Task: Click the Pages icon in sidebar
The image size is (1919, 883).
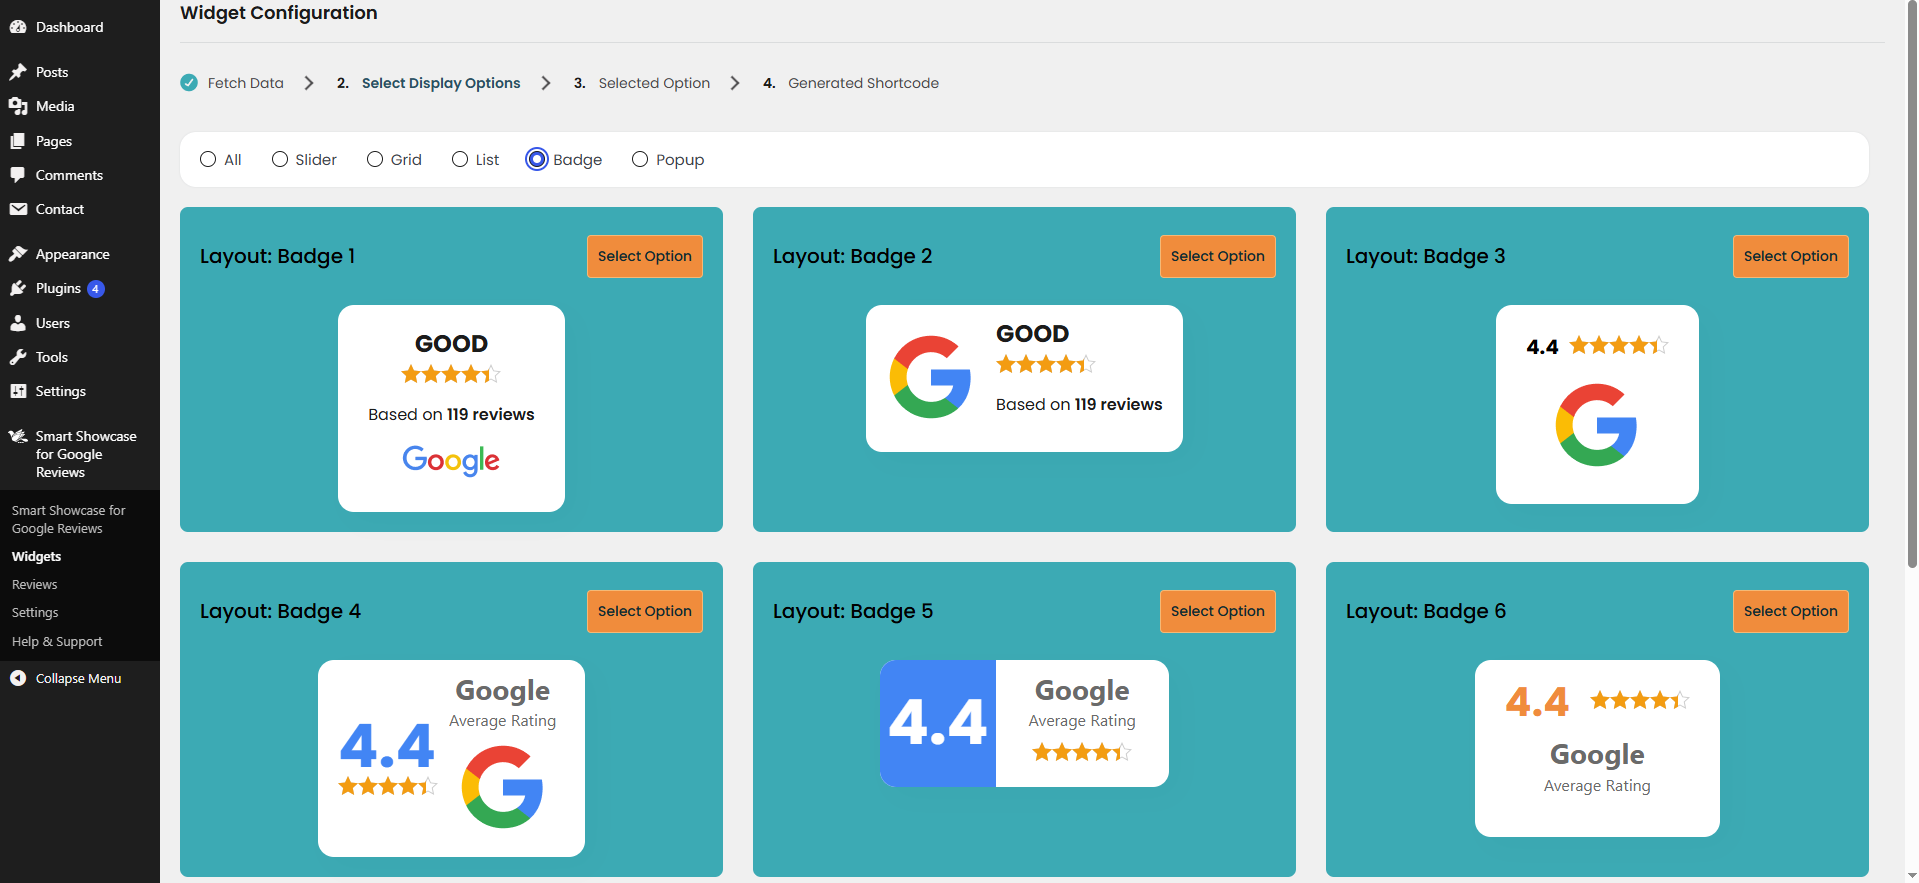Action: 18,141
